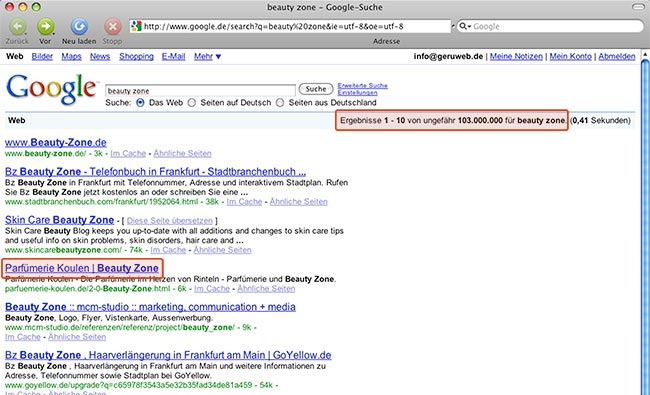Select the Das Web radio button
Screen dimensions: 650x395
pyautogui.click(x=141, y=103)
